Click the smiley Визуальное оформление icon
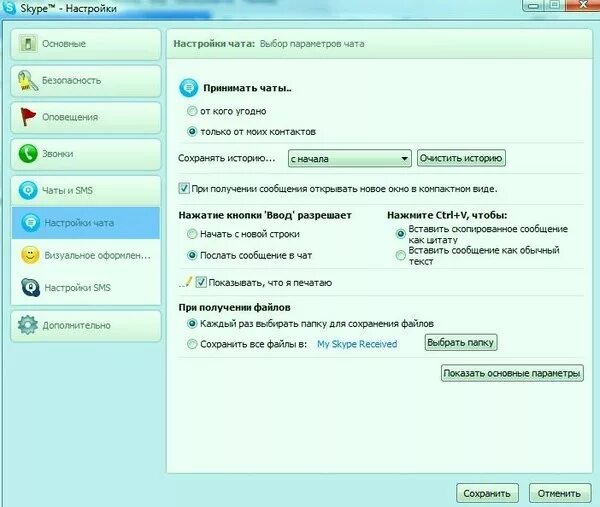The height and width of the screenshot is (507, 600). (x=31, y=255)
